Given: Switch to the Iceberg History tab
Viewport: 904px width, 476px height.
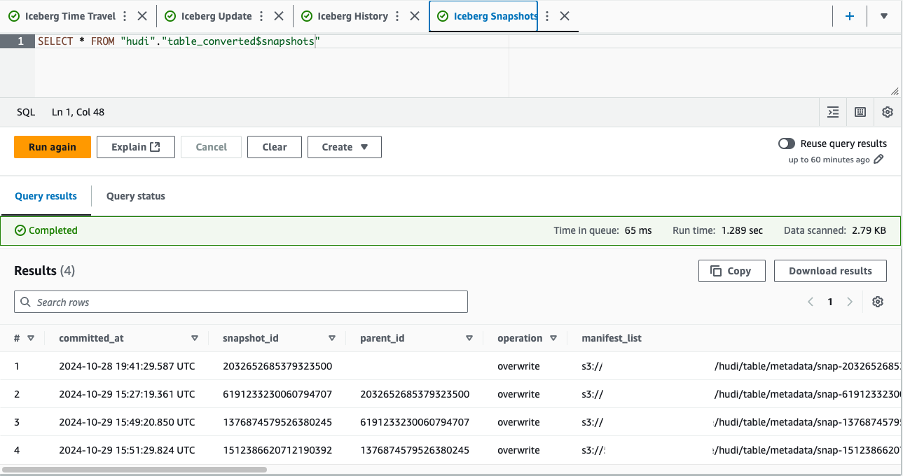Looking at the screenshot, I should coord(352,16).
